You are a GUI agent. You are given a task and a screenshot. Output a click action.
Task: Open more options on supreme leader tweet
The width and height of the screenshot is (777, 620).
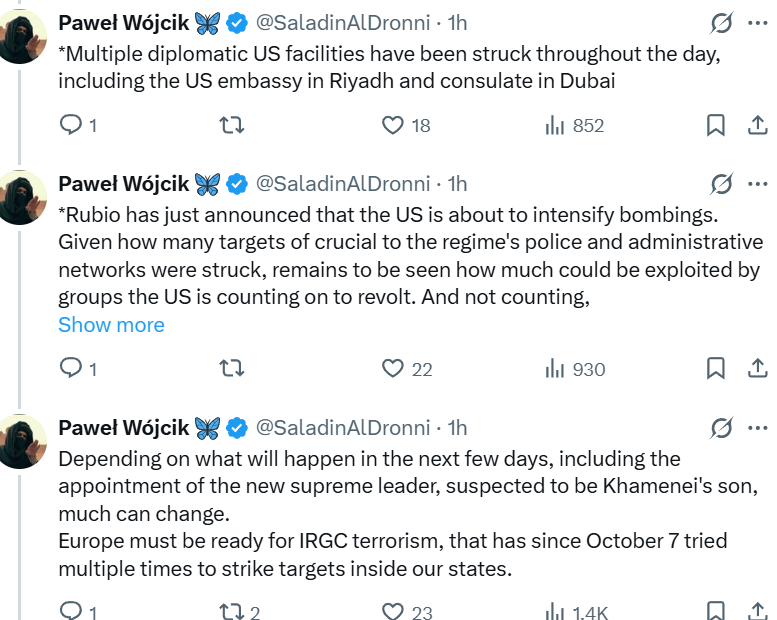(758, 428)
